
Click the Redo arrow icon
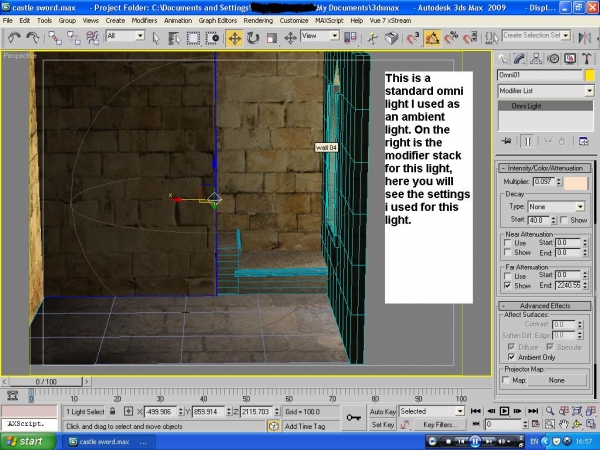click(x=33, y=38)
